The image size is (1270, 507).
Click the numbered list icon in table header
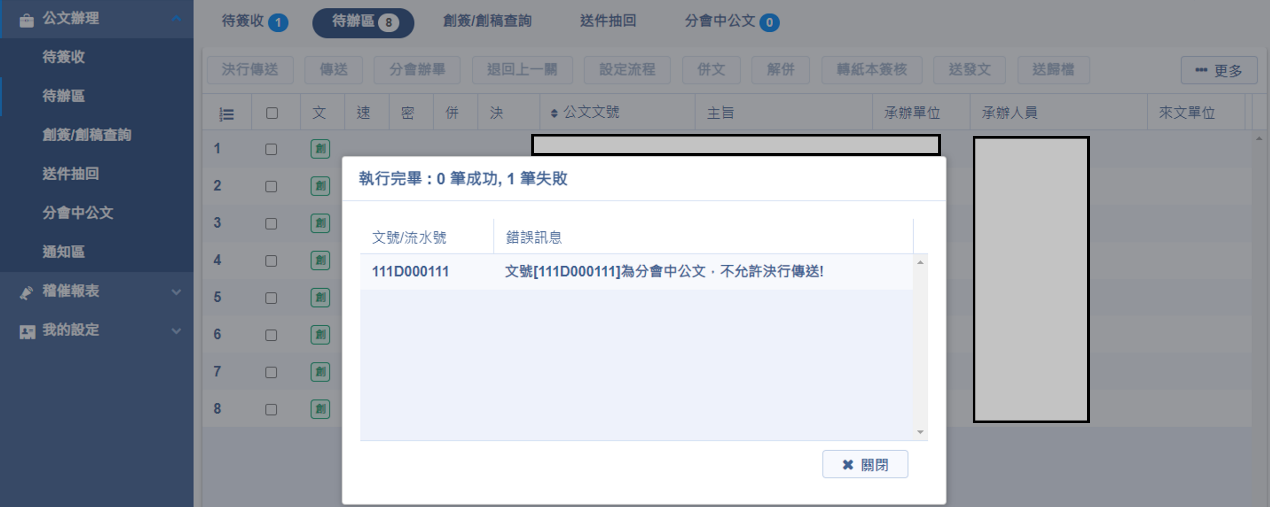tap(227, 114)
